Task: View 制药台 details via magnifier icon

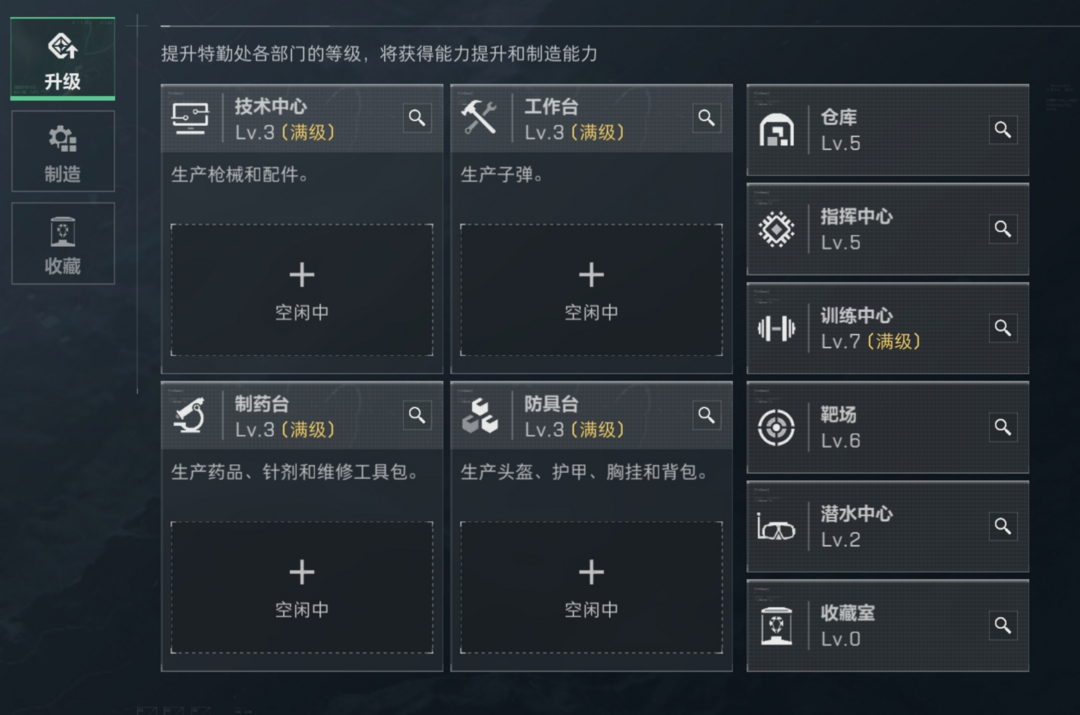Action: [417, 415]
